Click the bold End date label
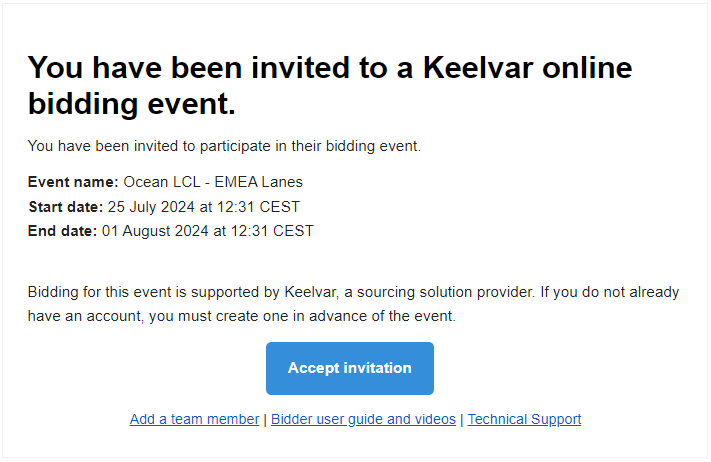711x462 pixels. tap(63, 231)
